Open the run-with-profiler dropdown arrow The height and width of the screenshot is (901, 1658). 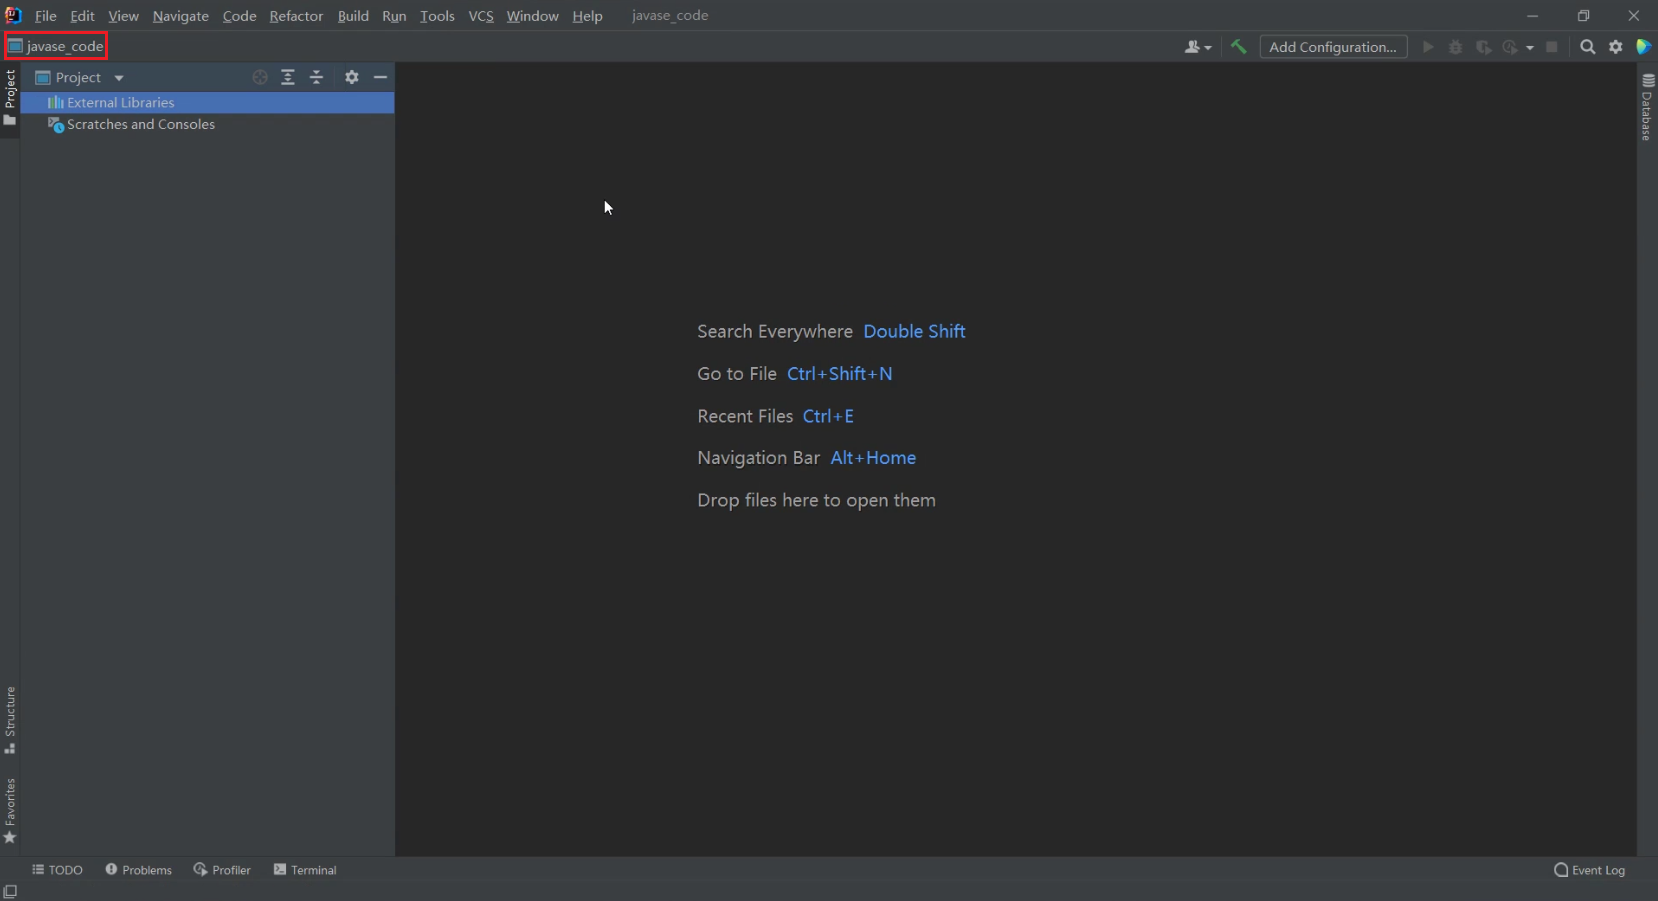click(1529, 47)
